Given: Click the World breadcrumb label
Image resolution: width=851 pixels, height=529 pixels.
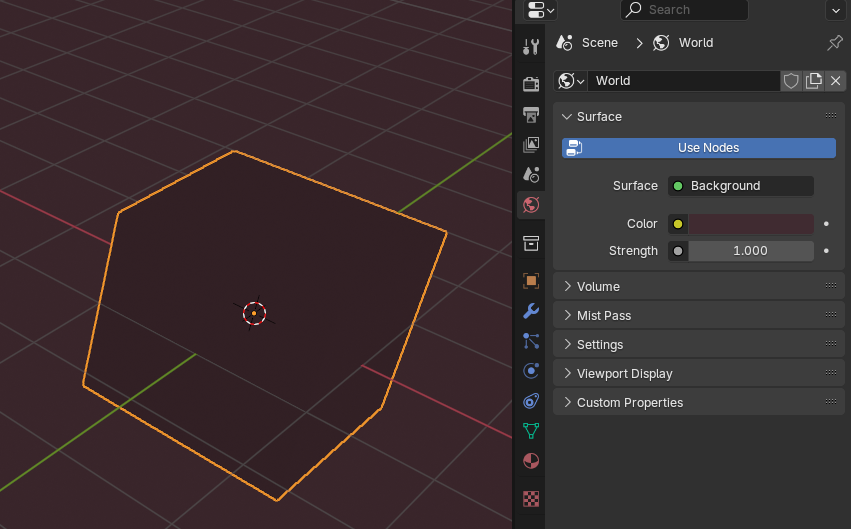Looking at the screenshot, I should tap(696, 43).
